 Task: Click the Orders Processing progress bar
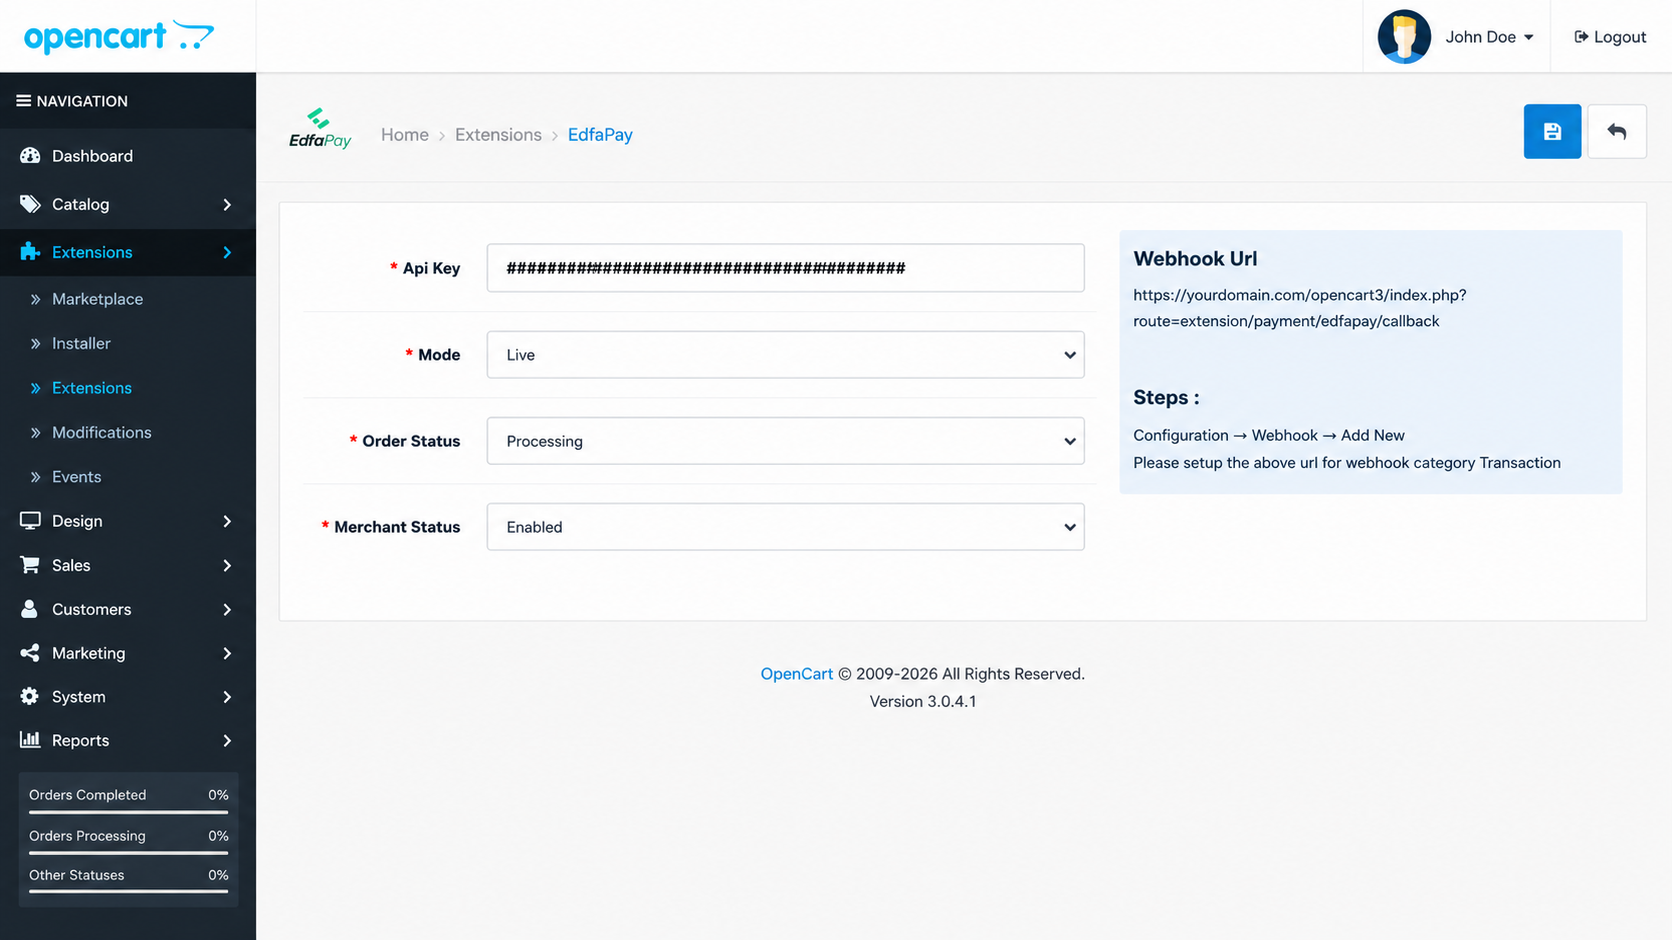tap(128, 852)
